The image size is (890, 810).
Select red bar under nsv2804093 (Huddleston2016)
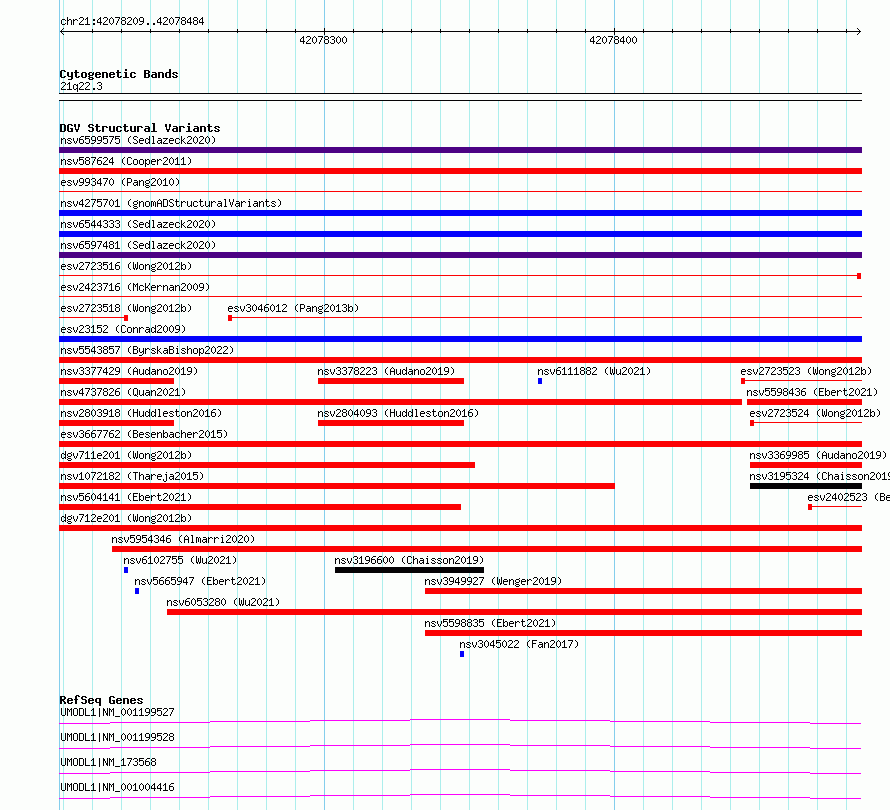tap(391, 423)
